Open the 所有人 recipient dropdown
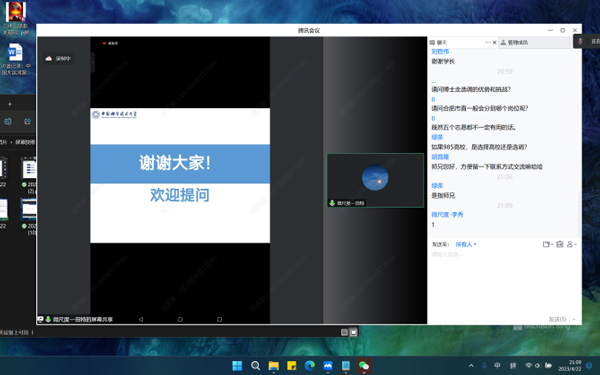Image resolution: width=600 pixels, height=375 pixels. [x=466, y=245]
